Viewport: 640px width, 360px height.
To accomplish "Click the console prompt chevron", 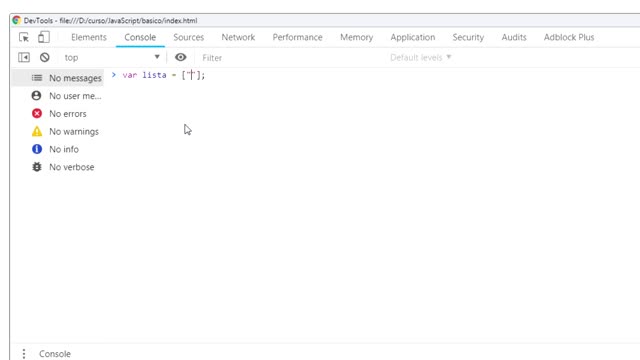I will (114, 75).
